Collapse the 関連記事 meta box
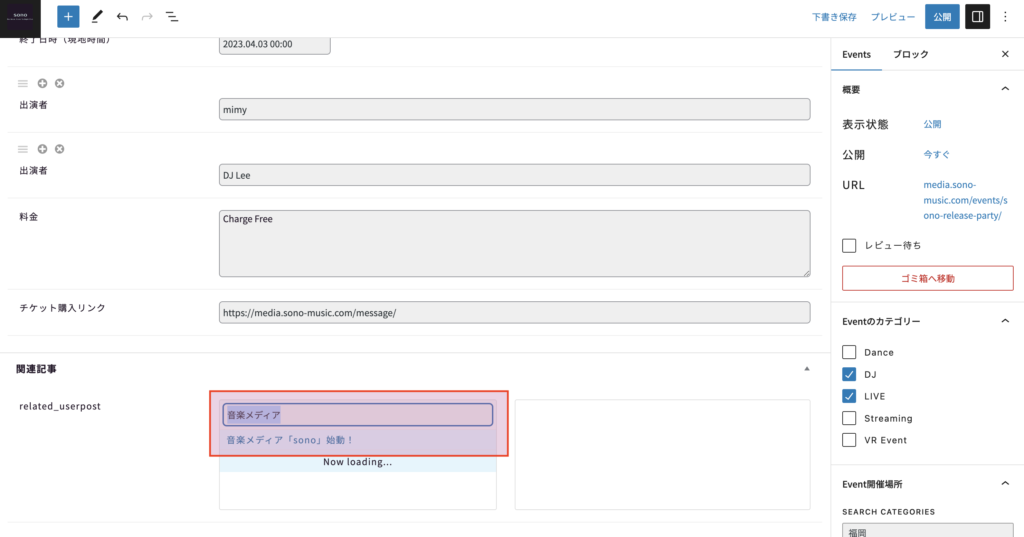The width and height of the screenshot is (1024, 537). tap(807, 369)
